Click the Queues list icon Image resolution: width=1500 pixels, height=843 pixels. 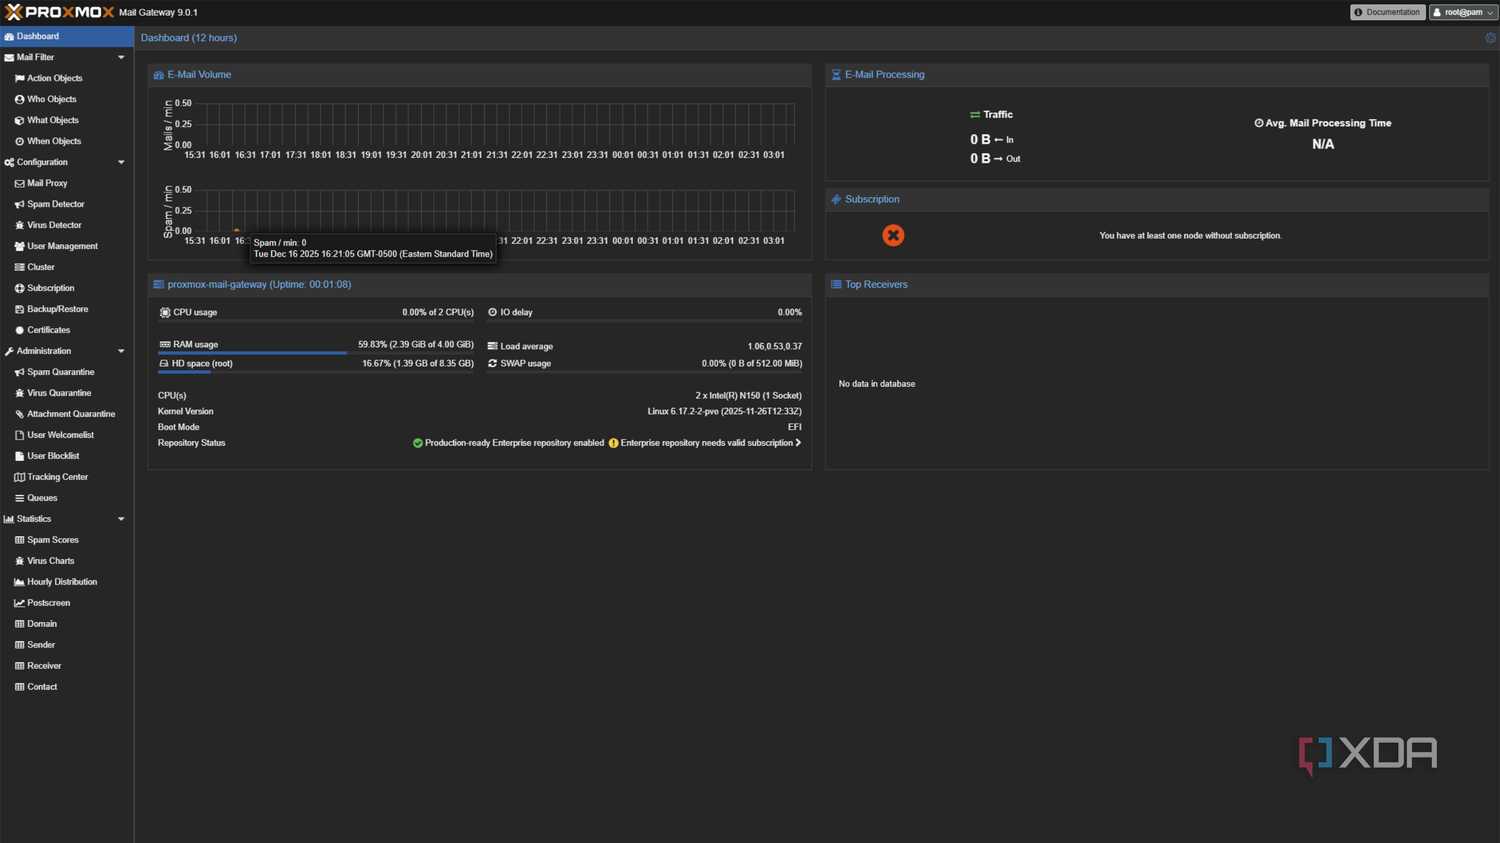tap(19, 498)
